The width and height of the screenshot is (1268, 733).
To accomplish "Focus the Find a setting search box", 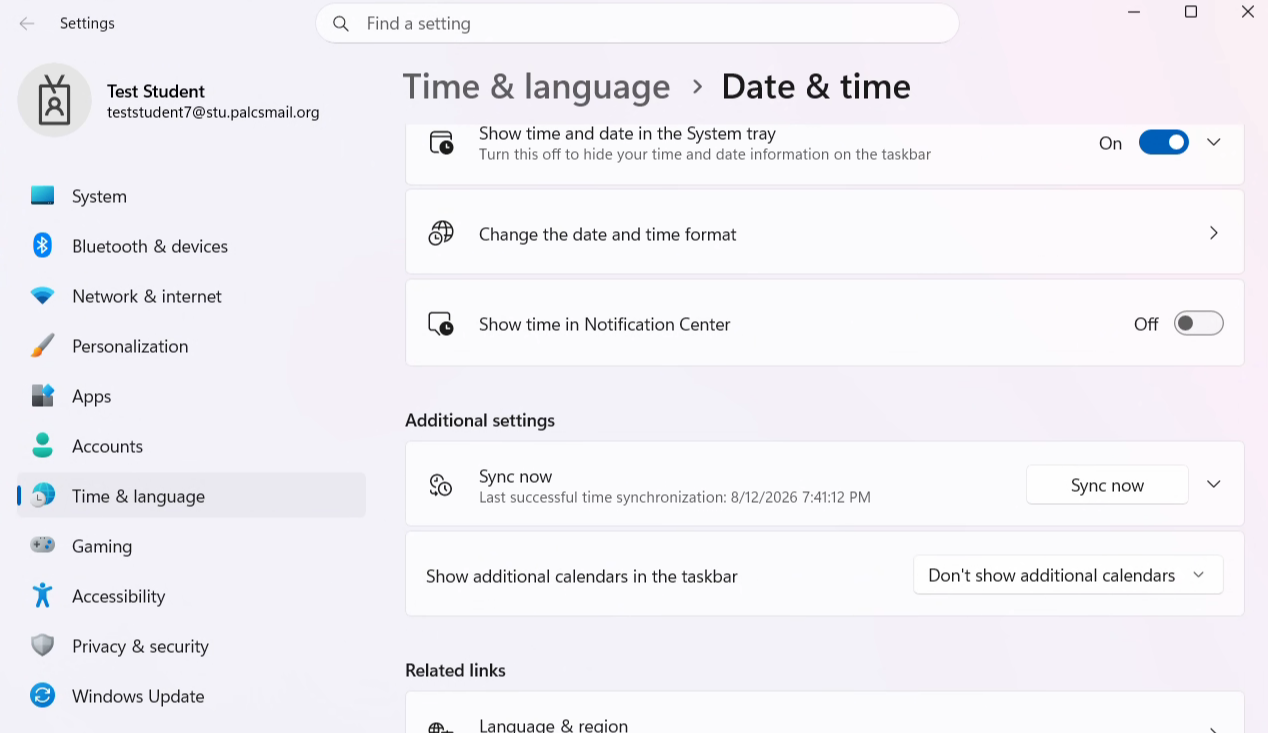I will point(637,23).
